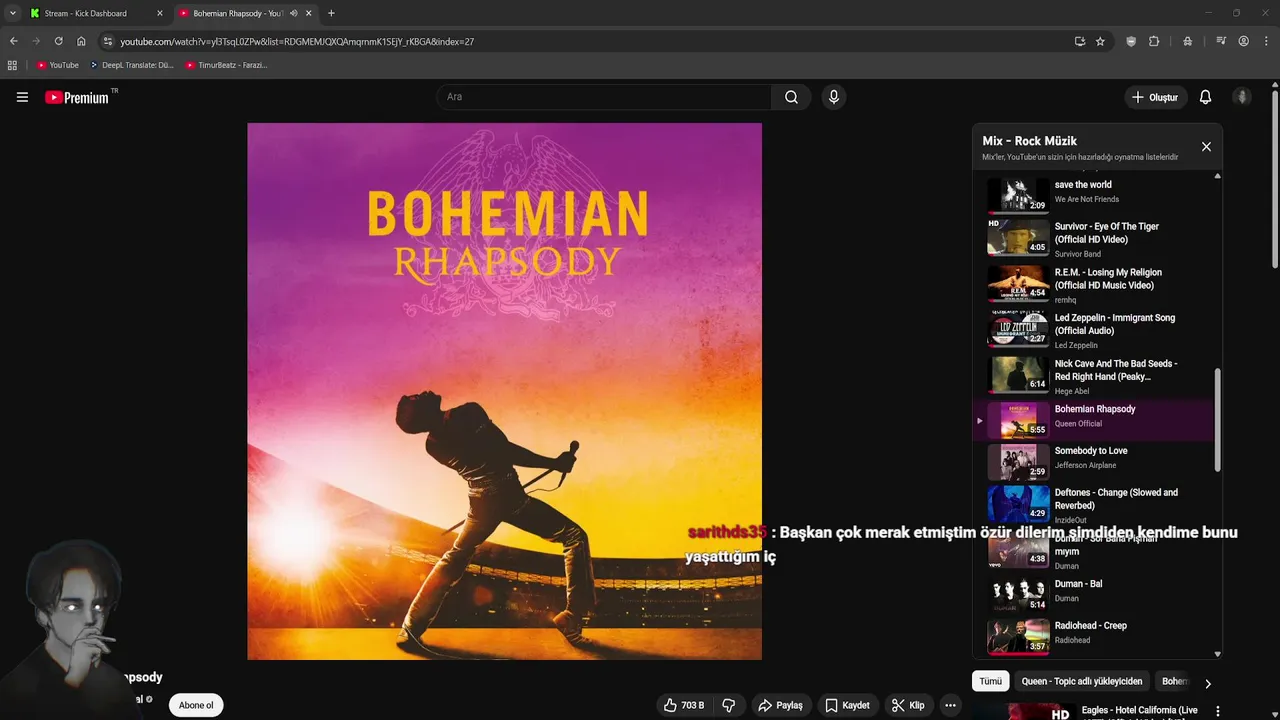Play Led Zeppelin - Immigrant Song from playlist

click(x=1096, y=330)
